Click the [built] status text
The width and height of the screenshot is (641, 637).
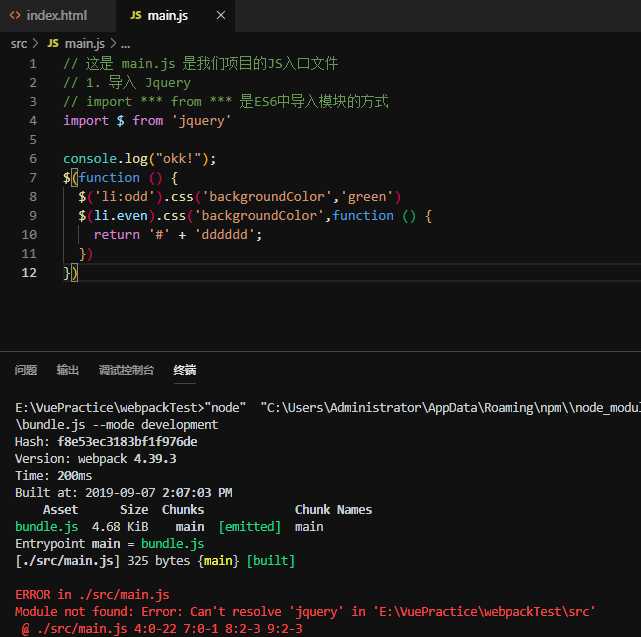pos(271,561)
